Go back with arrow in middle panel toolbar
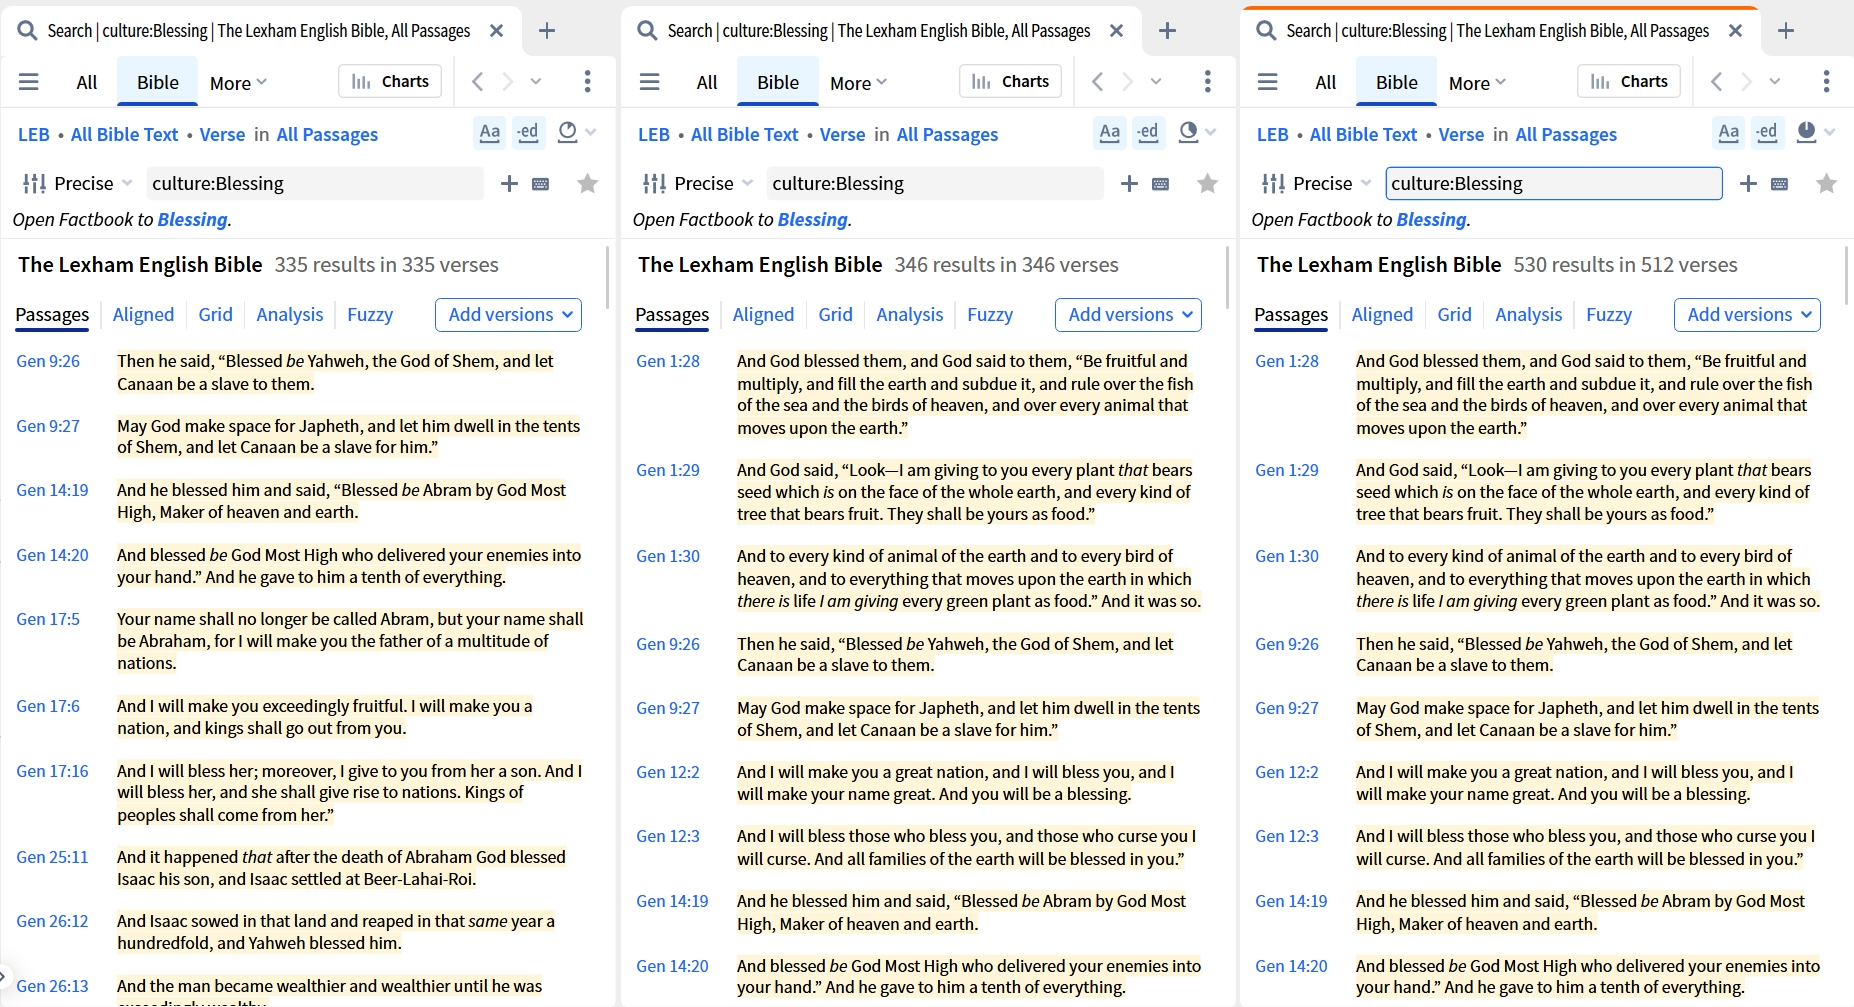The height and width of the screenshot is (1007, 1854). coord(1098,82)
